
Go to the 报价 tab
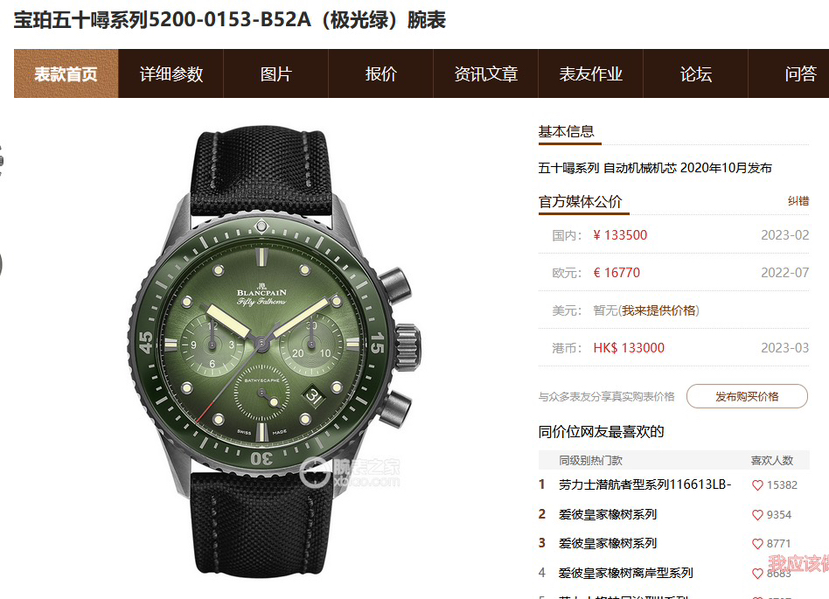[x=381, y=74]
